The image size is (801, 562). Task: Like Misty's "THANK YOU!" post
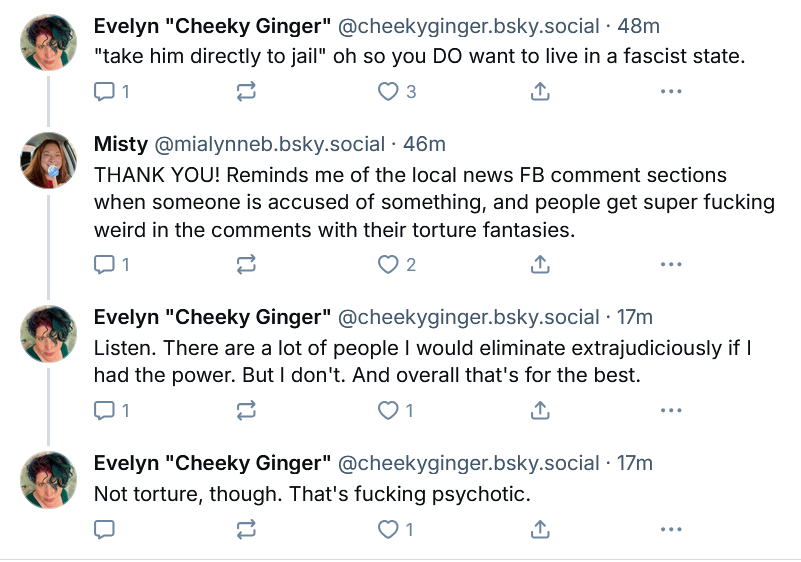(x=388, y=265)
